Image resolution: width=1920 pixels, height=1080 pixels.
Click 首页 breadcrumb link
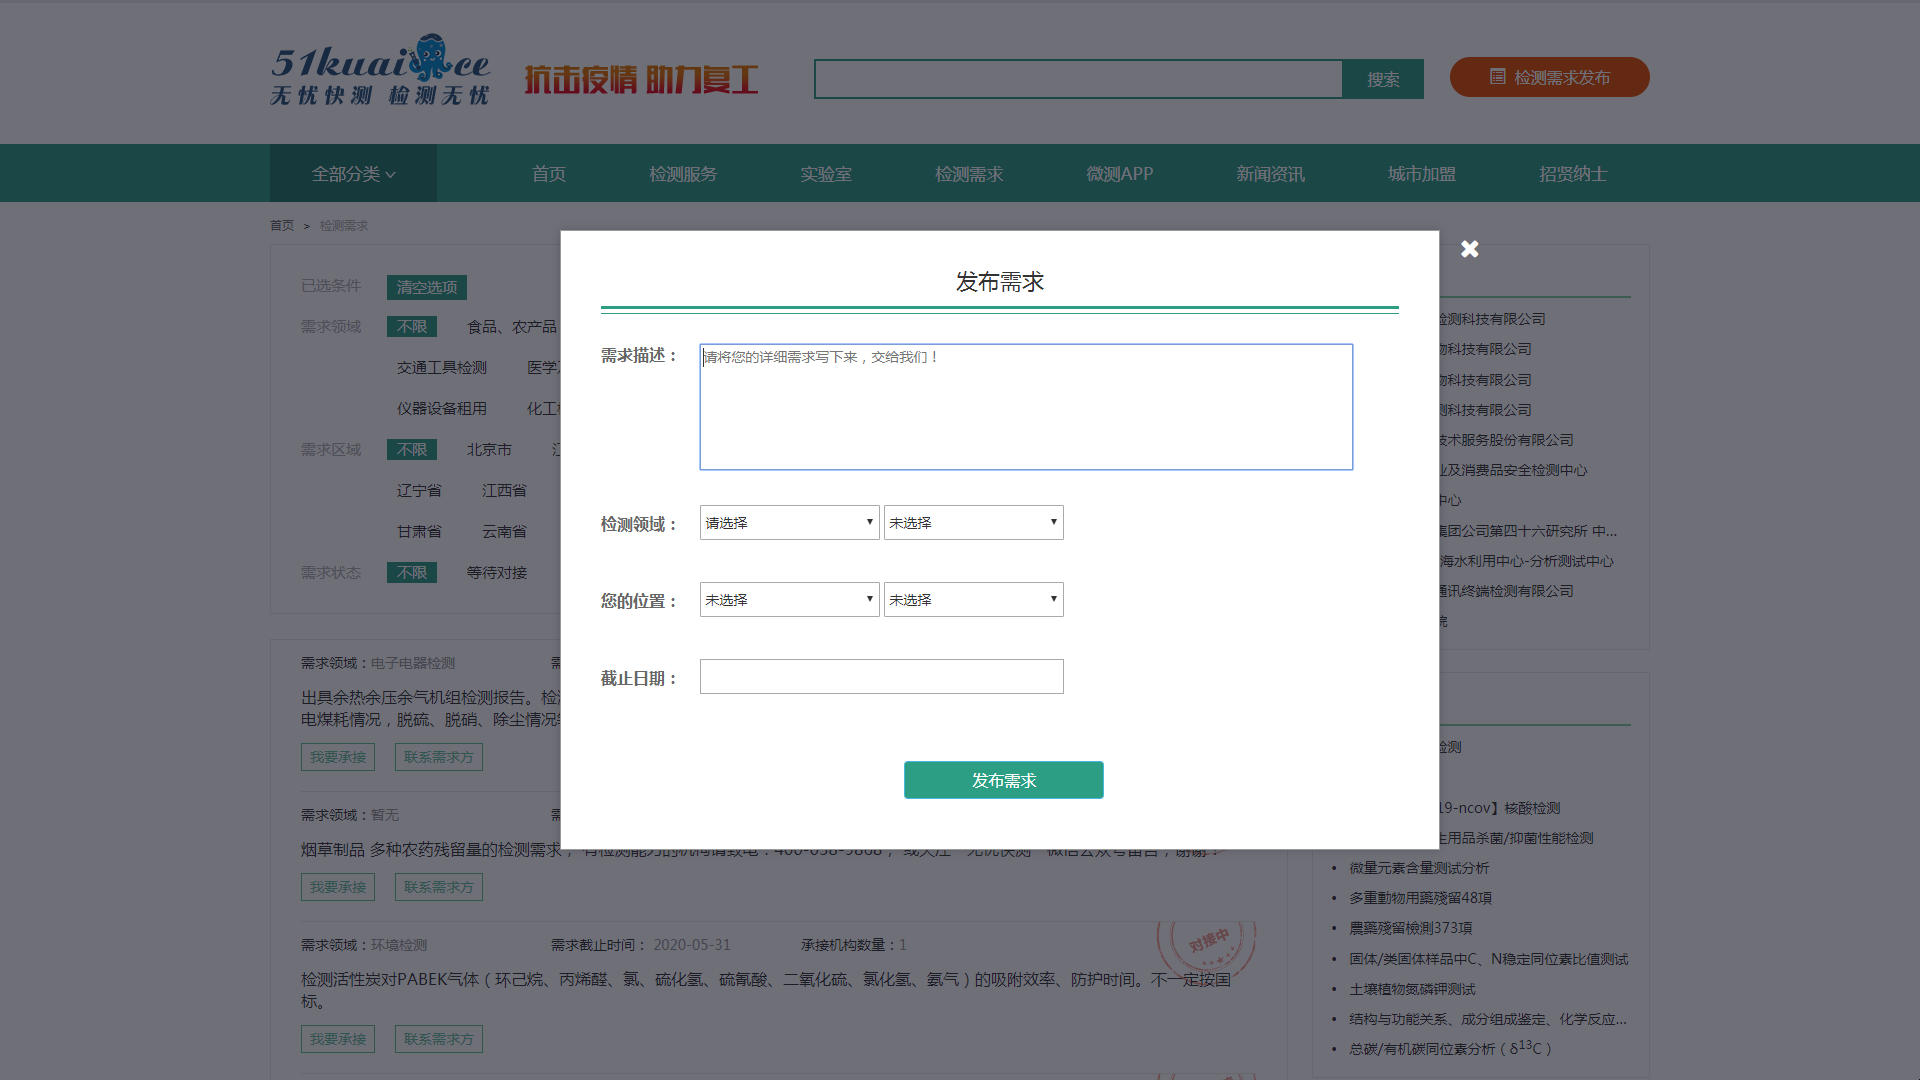coord(282,226)
